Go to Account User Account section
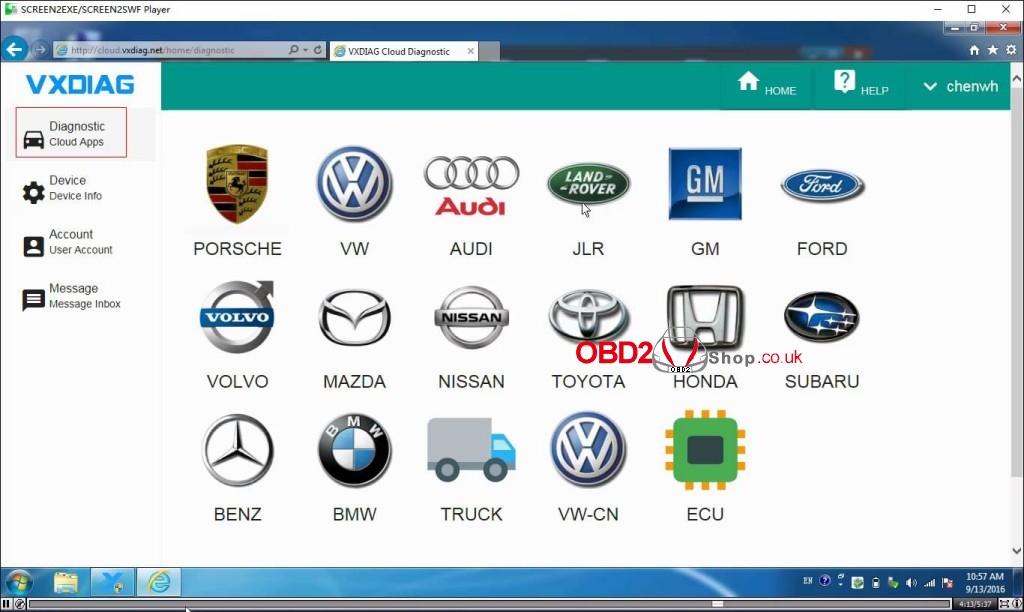The image size is (1024, 612). (x=80, y=242)
